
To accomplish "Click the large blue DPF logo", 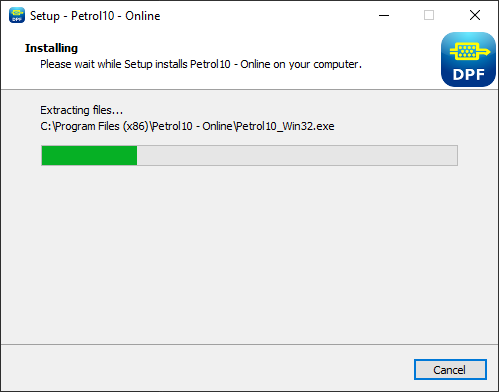I will click(468, 60).
